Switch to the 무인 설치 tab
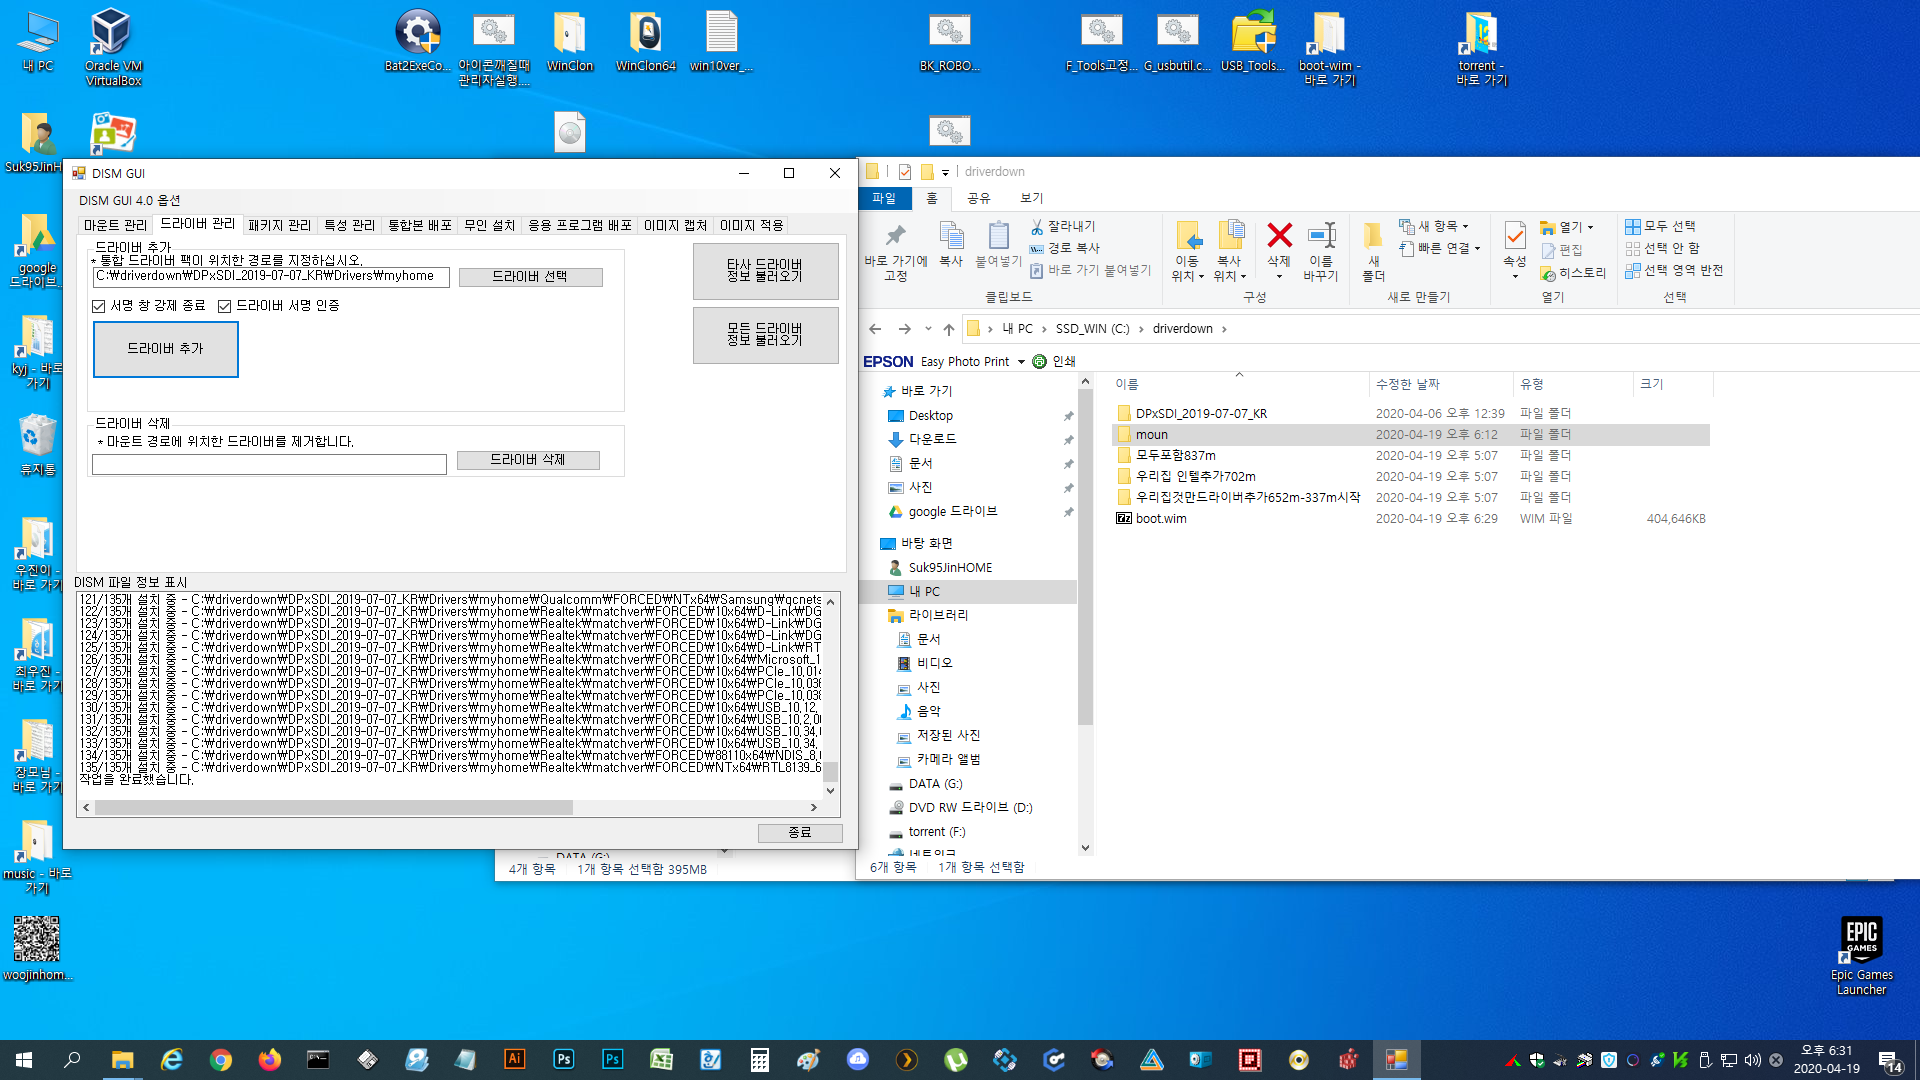The width and height of the screenshot is (1920, 1080). pyautogui.click(x=489, y=226)
